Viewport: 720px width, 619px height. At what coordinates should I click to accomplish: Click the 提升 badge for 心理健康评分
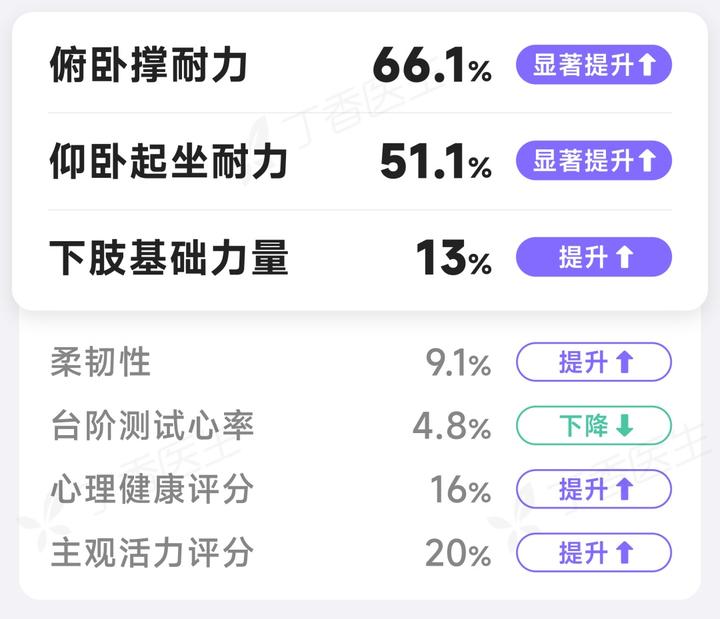(x=594, y=489)
